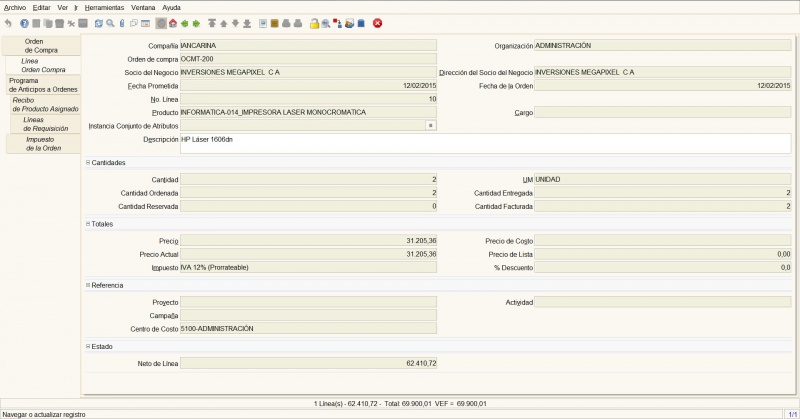
Task: Create a new record with the New icon
Action: tap(36, 23)
